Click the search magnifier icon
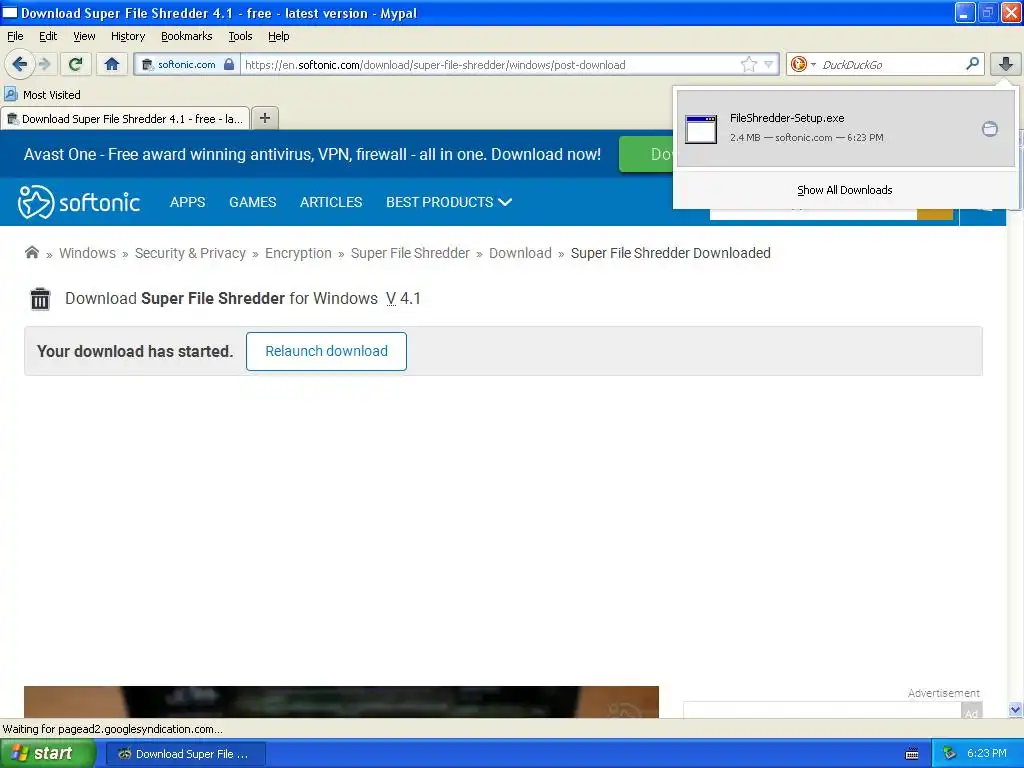The width and height of the screenshot is (1024, 768). [972, 63]
